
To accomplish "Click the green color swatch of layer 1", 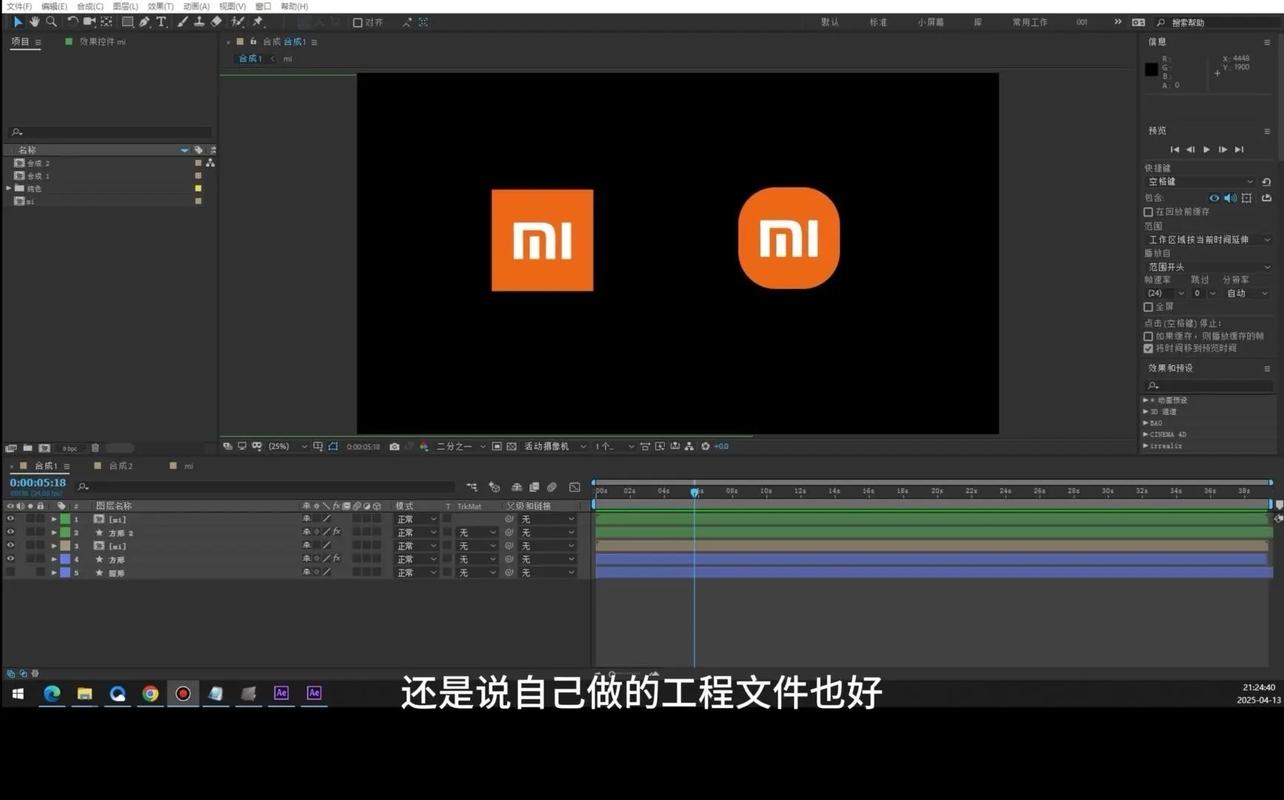I will tap(66, 519).
